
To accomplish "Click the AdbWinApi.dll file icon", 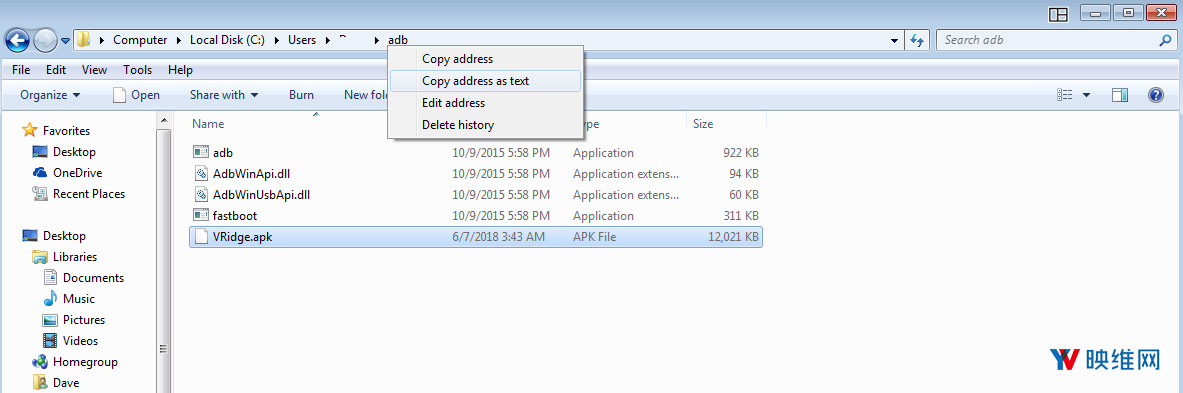I will click(x=201, y=173).
